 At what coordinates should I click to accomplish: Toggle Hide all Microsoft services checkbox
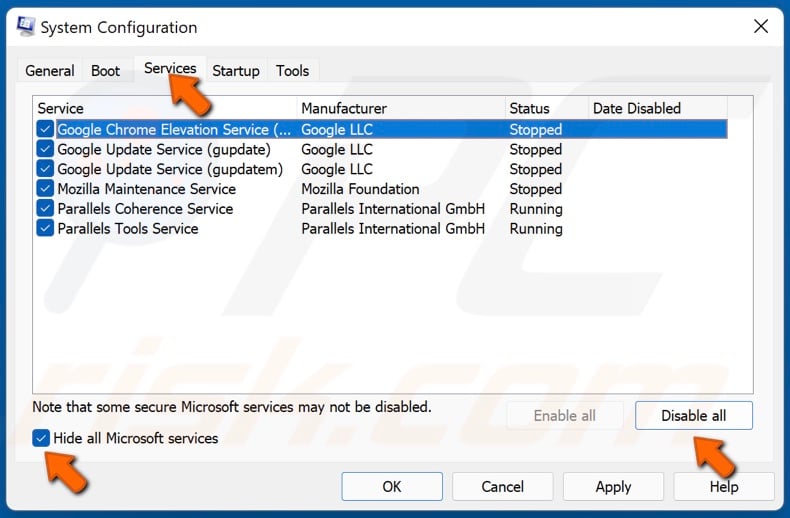(x=41, y=438)
